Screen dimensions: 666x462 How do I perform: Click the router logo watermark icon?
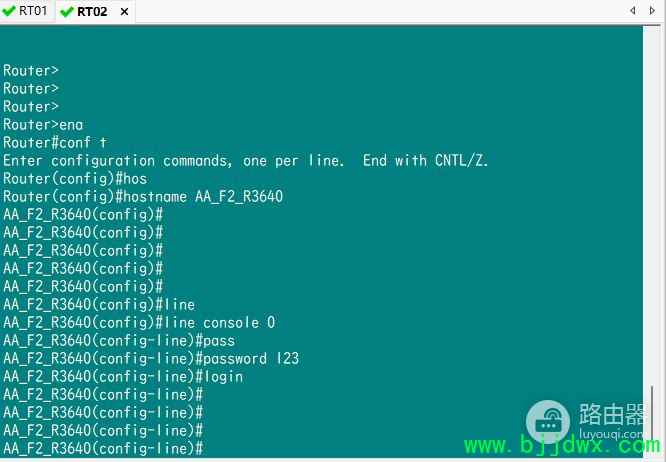coord(547,422)
